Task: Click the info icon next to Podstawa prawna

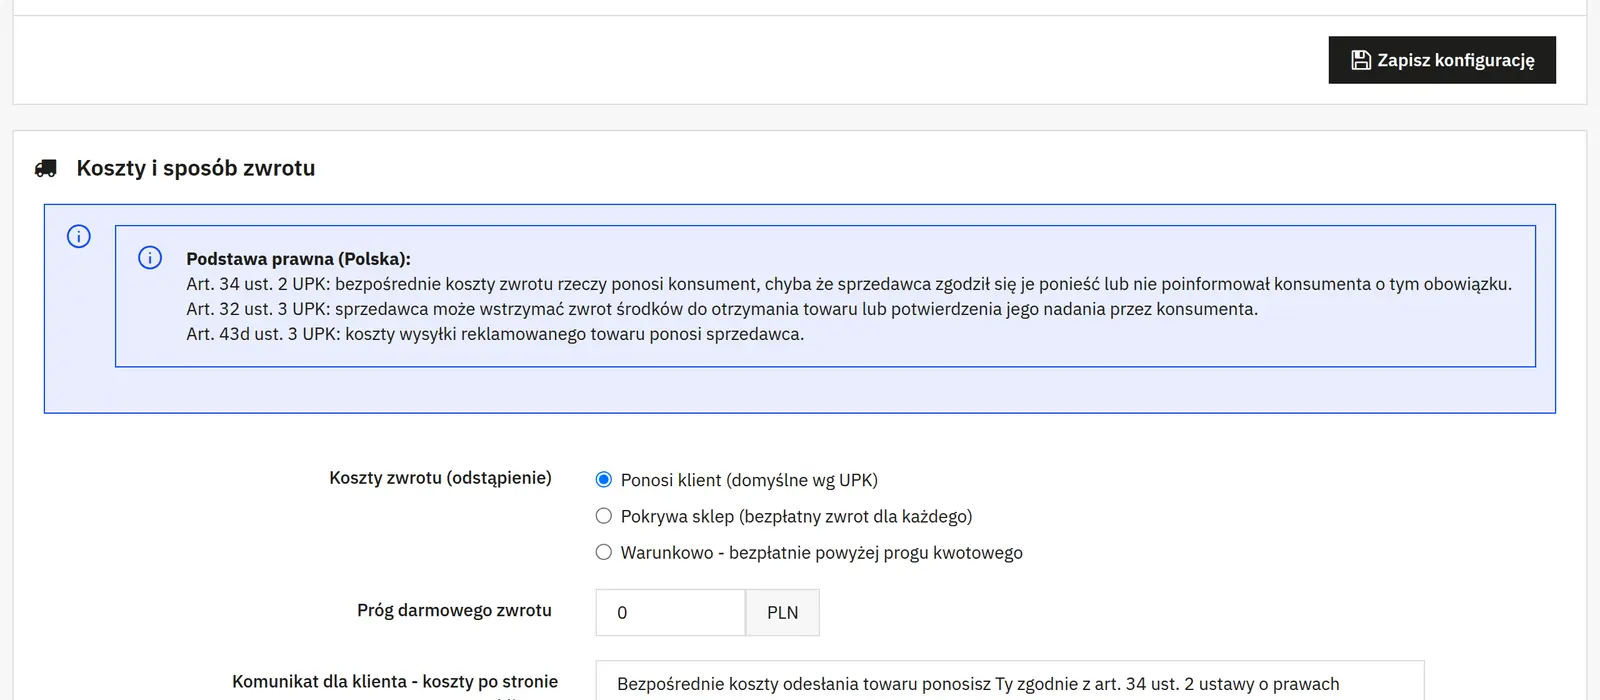Action: point(150,258)
